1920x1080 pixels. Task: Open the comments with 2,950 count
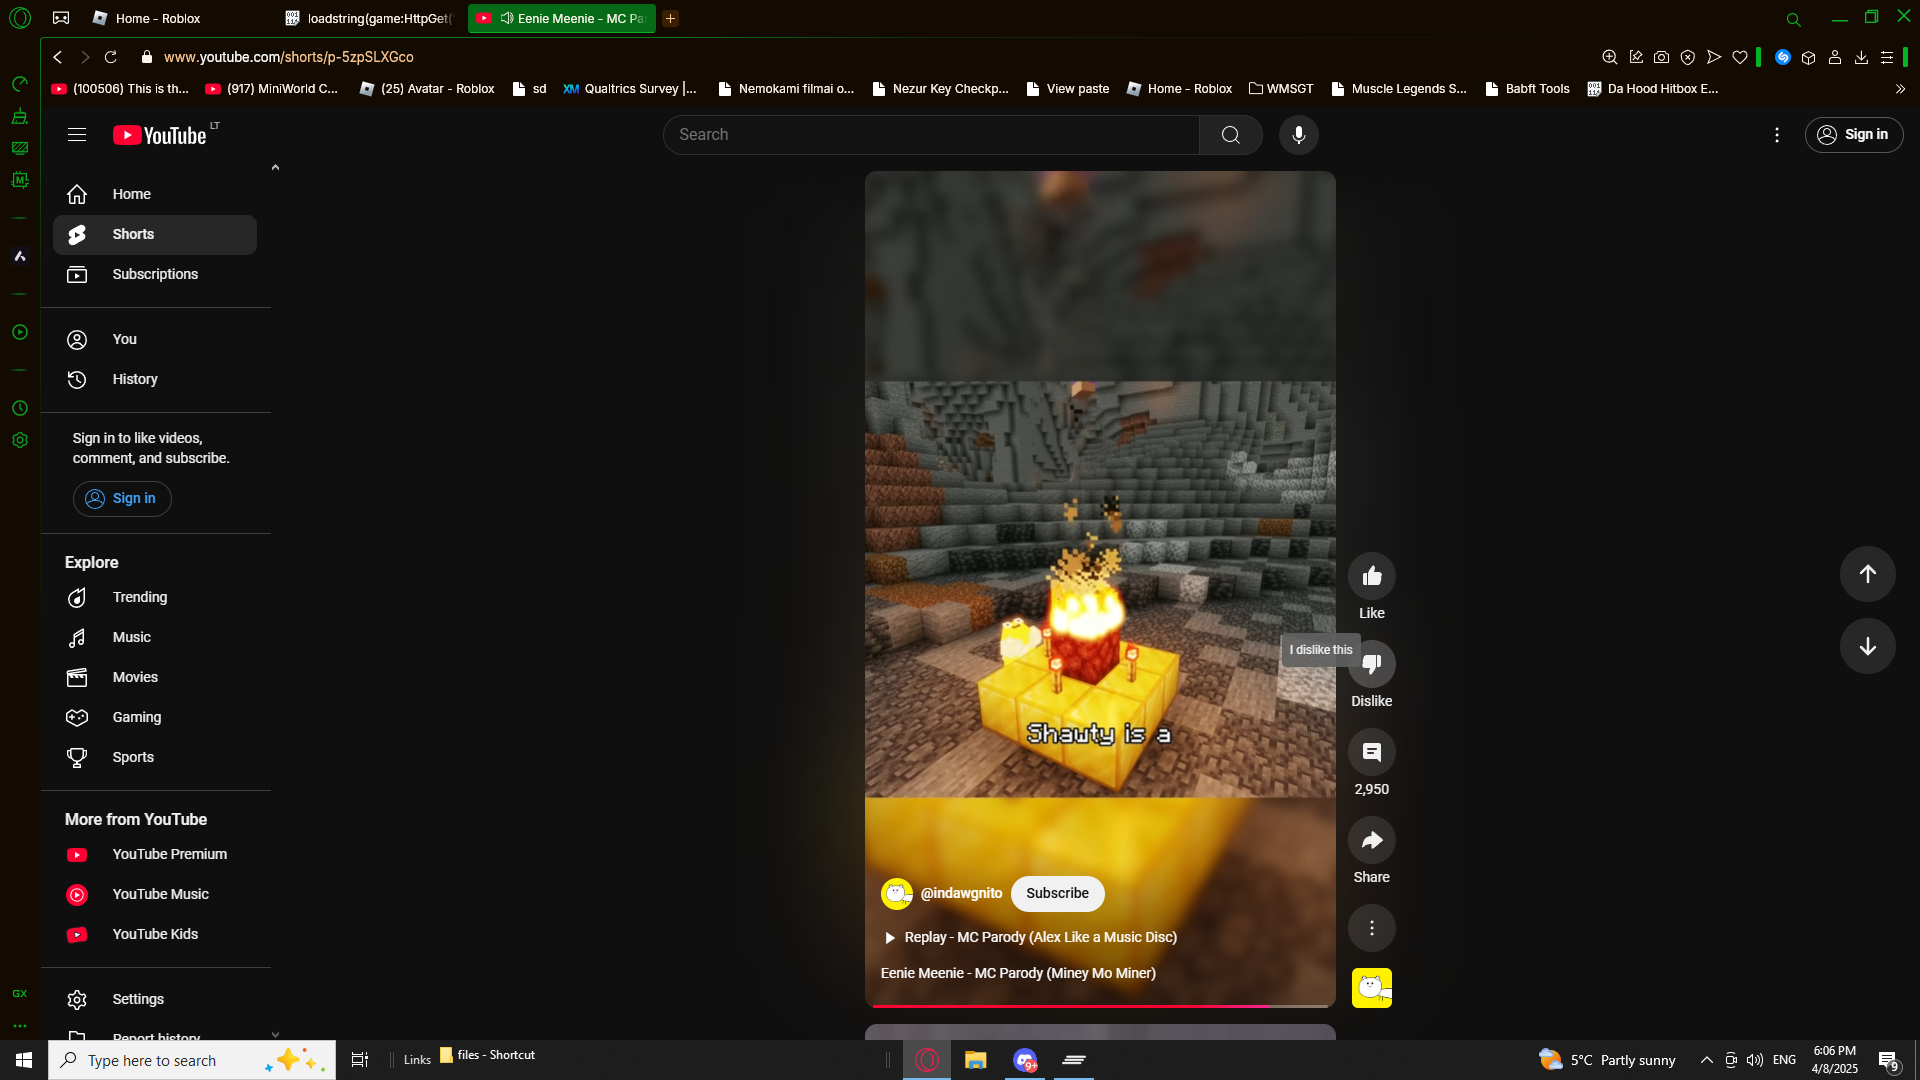click(x=1371, y=752)
